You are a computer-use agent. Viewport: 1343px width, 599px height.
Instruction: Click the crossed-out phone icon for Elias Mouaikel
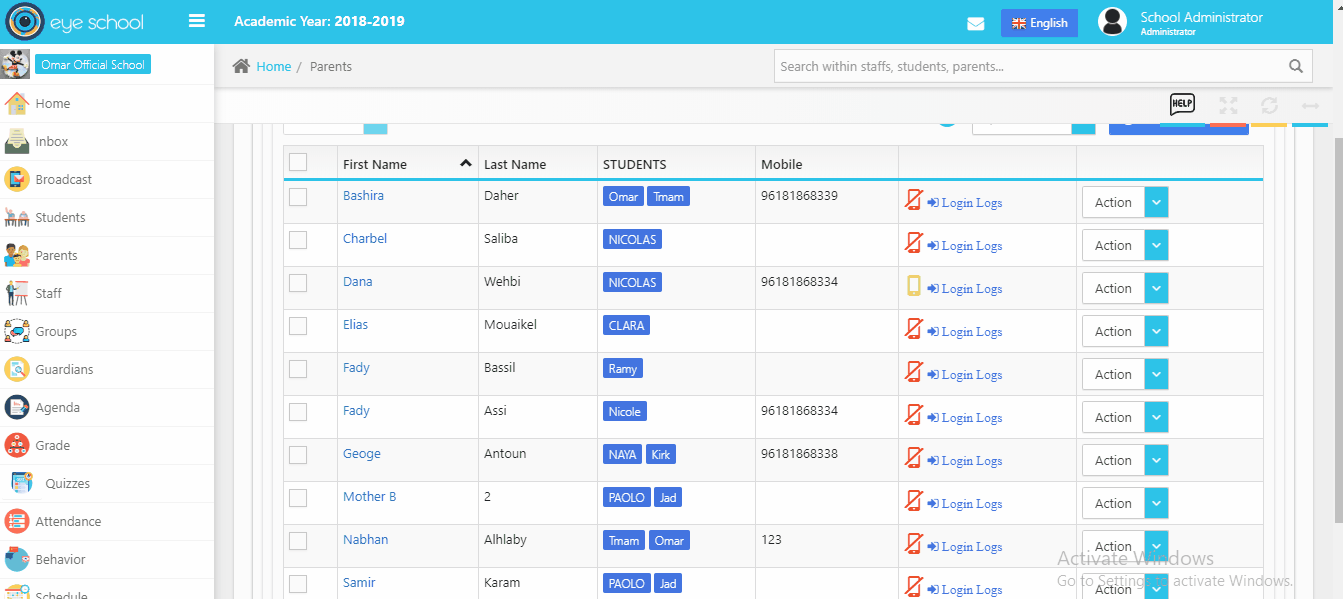tap(913, 329)
